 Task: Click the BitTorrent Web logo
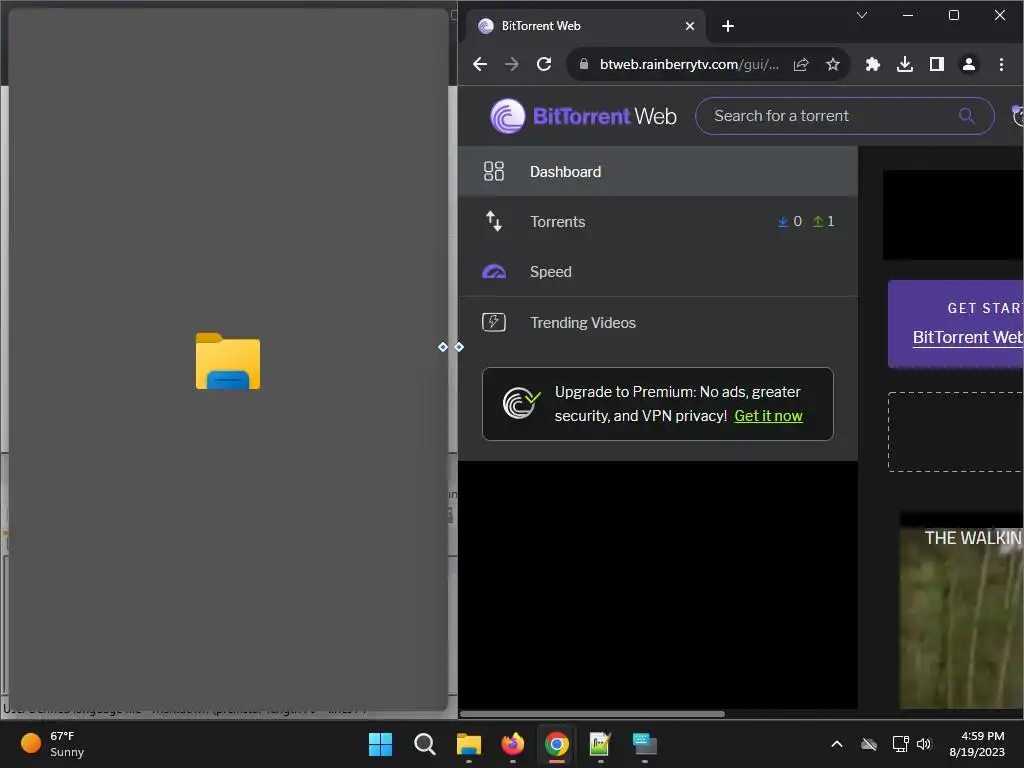583,116
